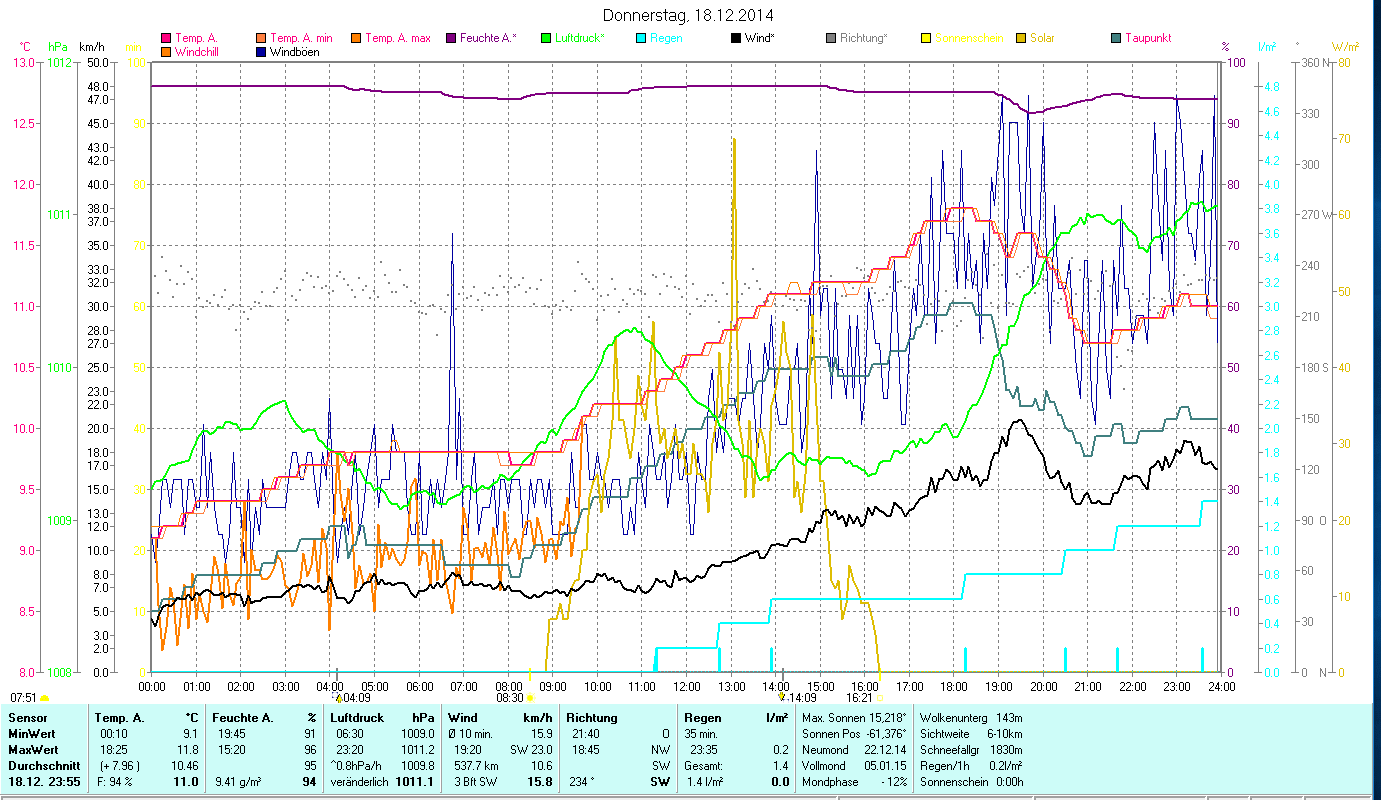Screen dimensions: 1381x800
Task: Click the gray Richtung* legend square
Action: point(831,38)
